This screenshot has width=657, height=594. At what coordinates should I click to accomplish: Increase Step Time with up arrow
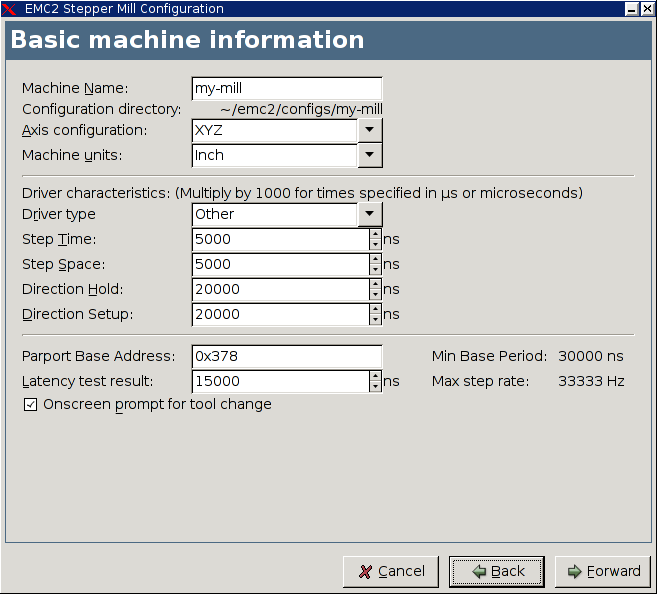(375, 234)
